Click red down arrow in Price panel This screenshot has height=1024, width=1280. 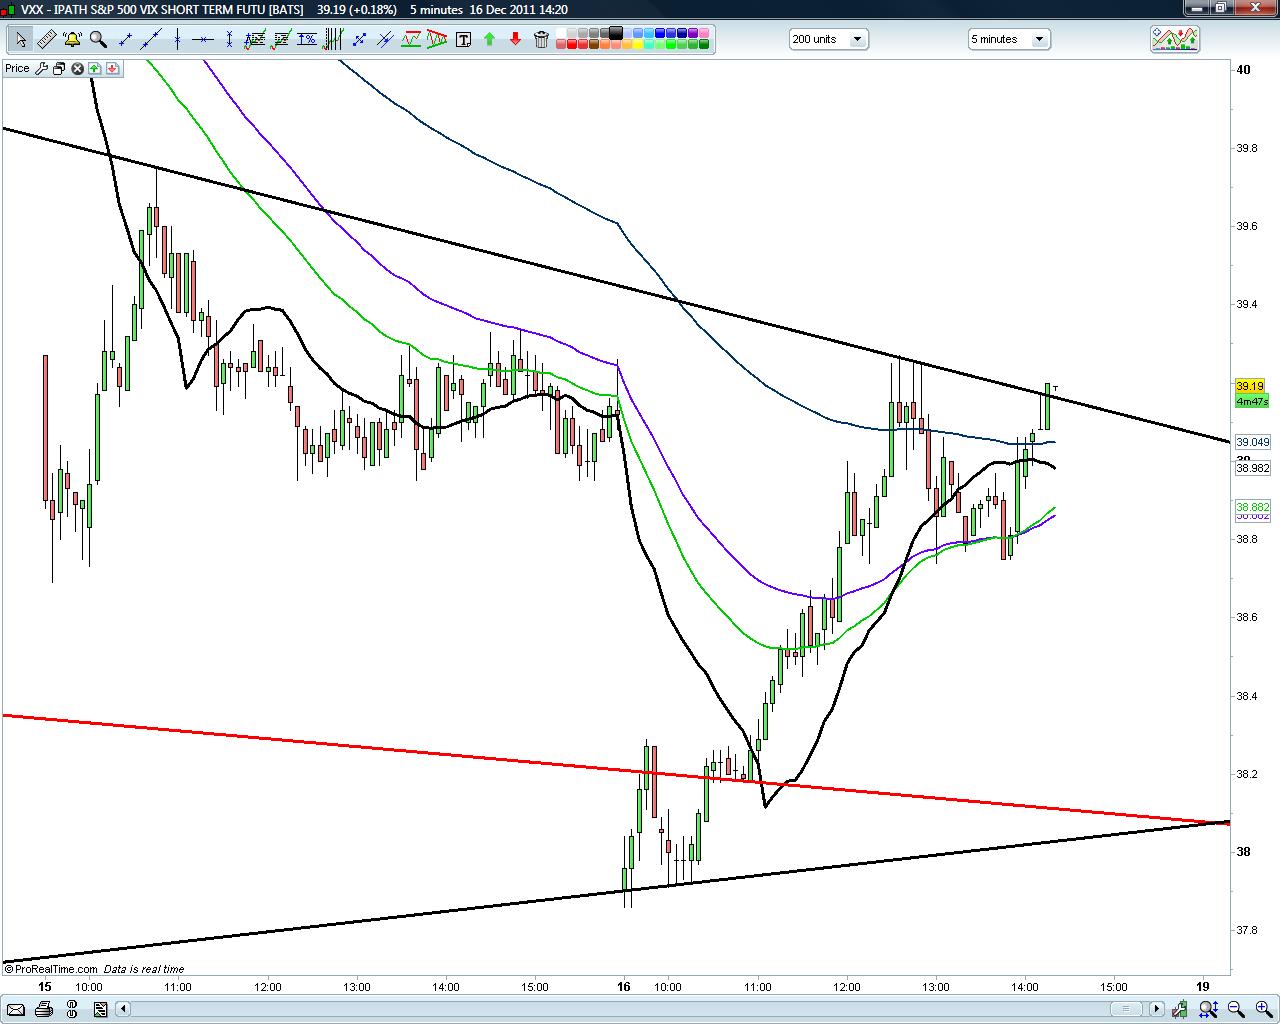[112, 68]
